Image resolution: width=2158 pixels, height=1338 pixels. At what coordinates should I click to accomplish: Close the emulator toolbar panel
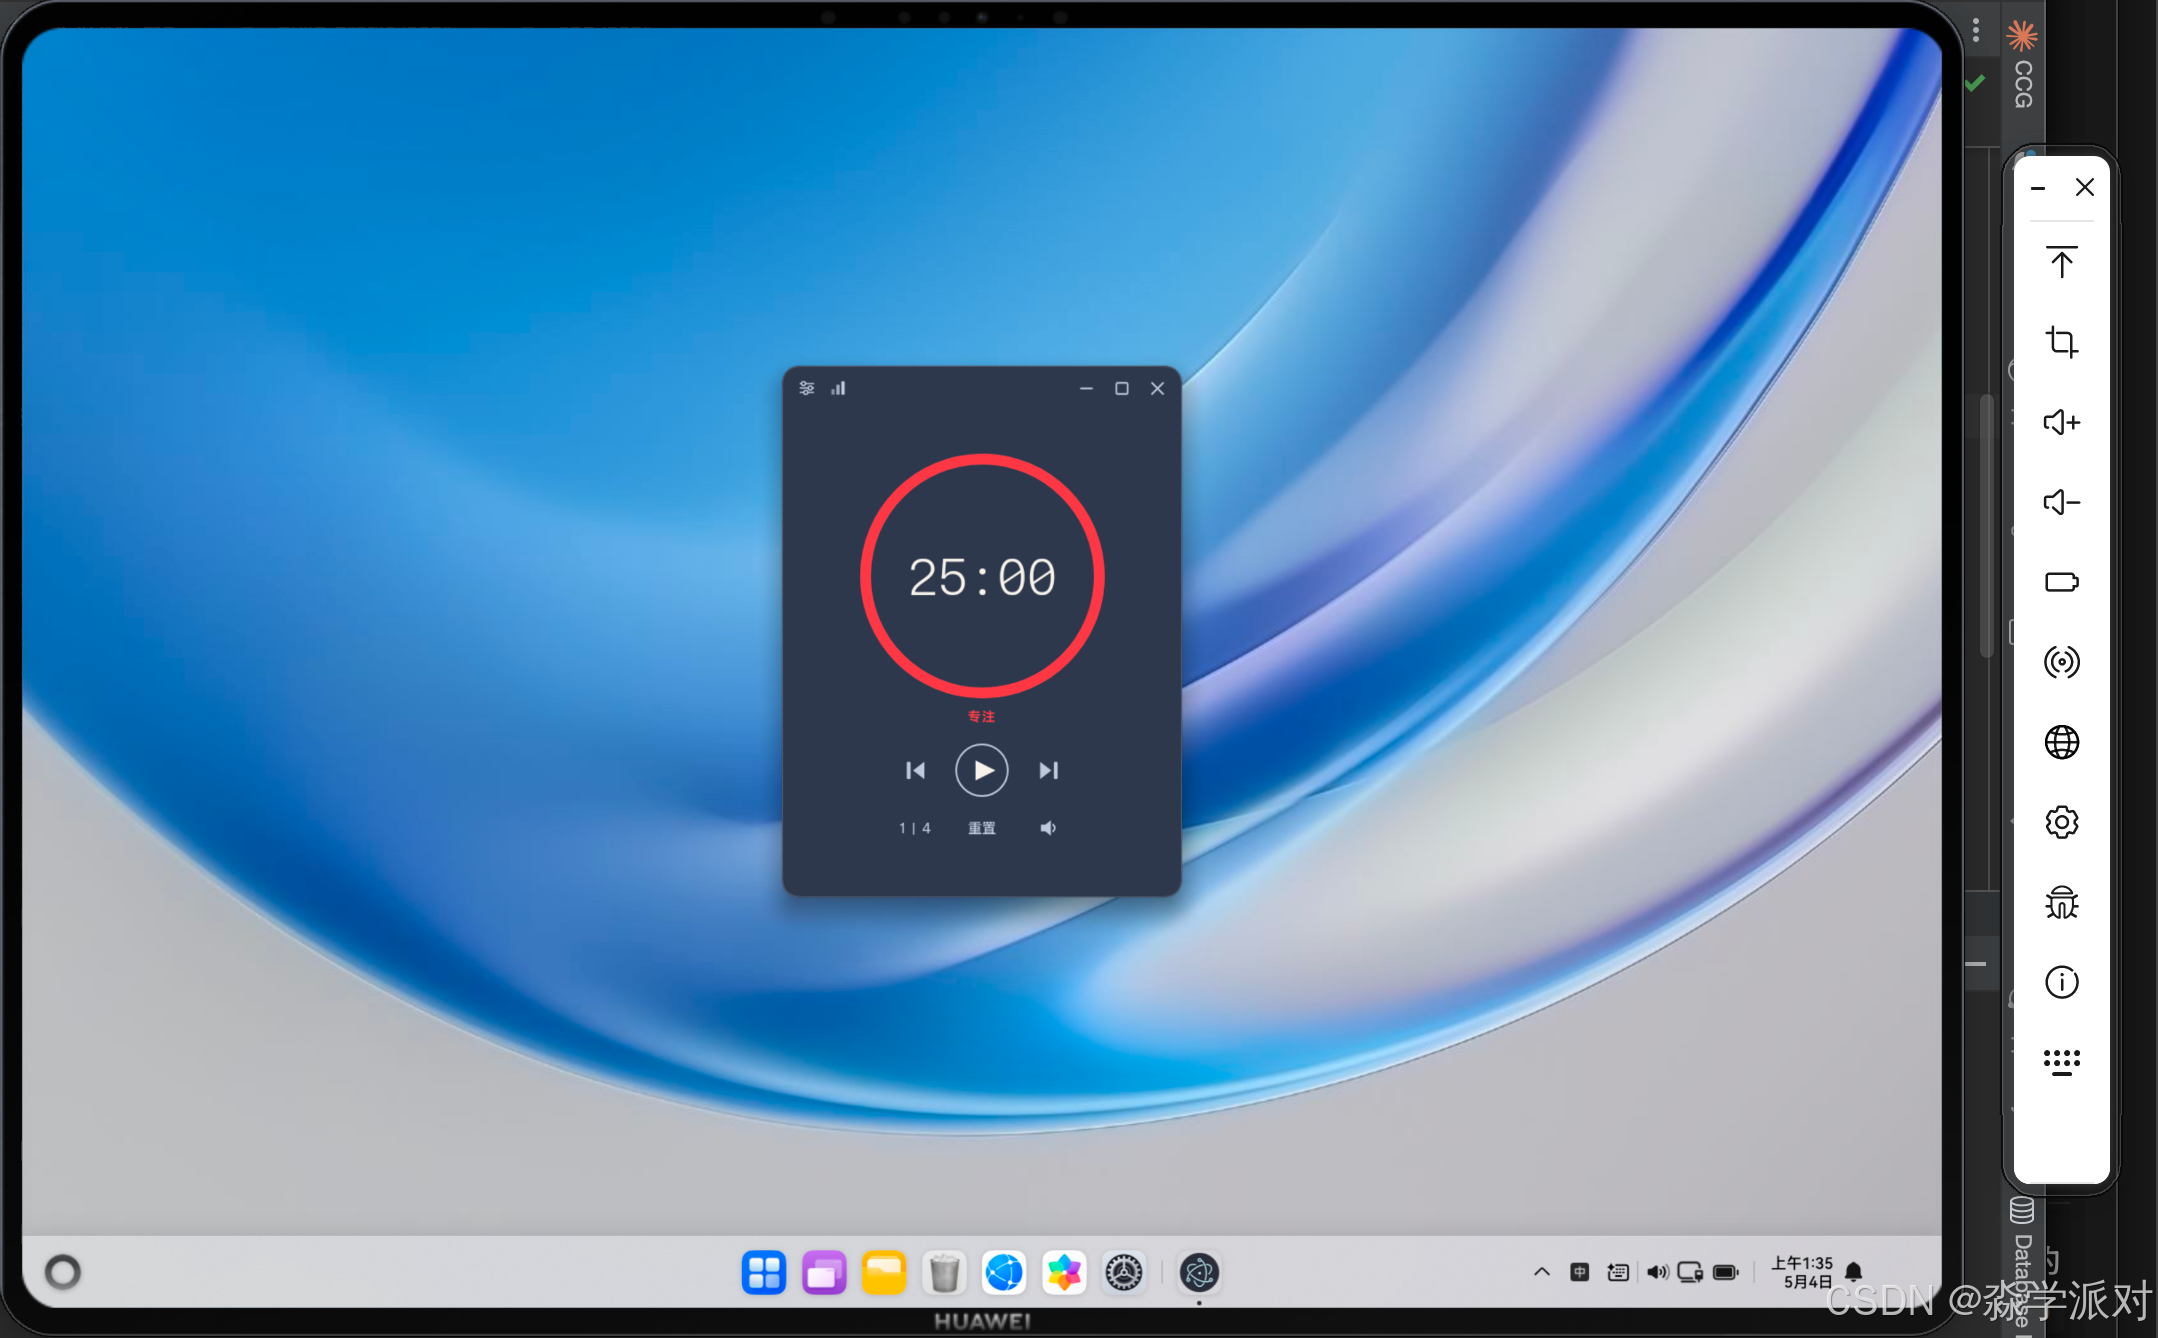point(2085,187)
